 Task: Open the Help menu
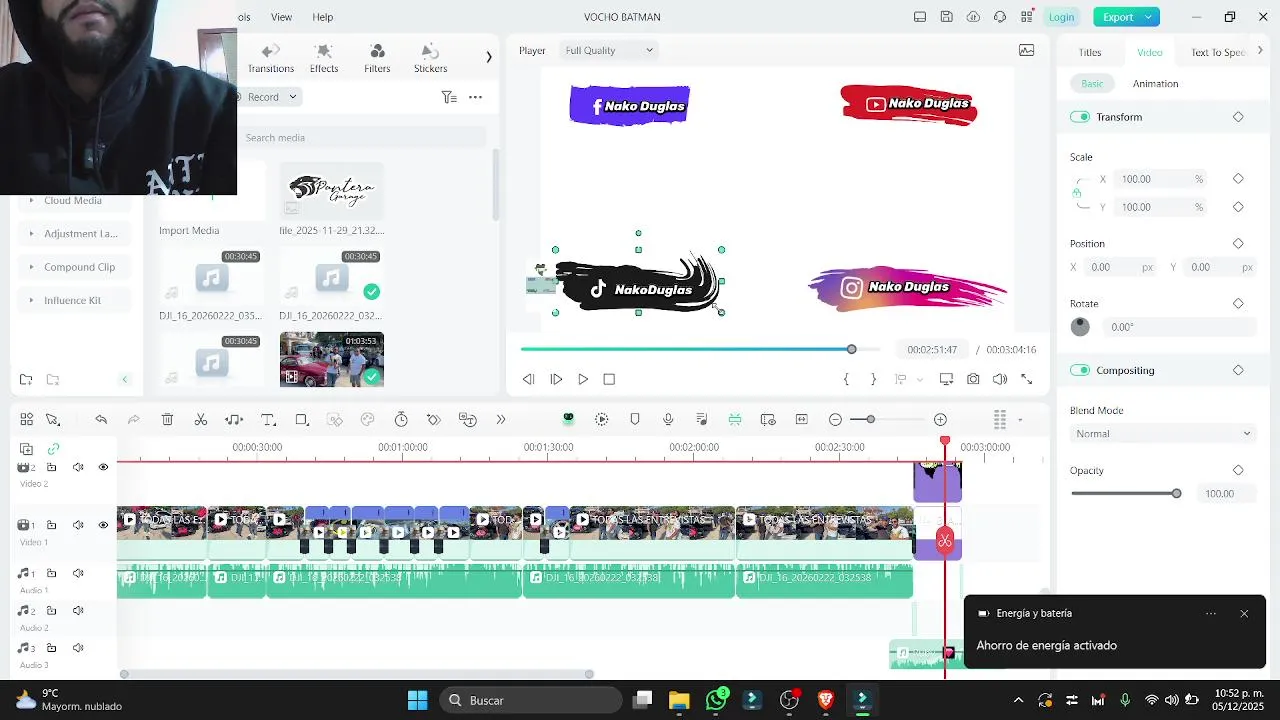(x=323, y=17)
